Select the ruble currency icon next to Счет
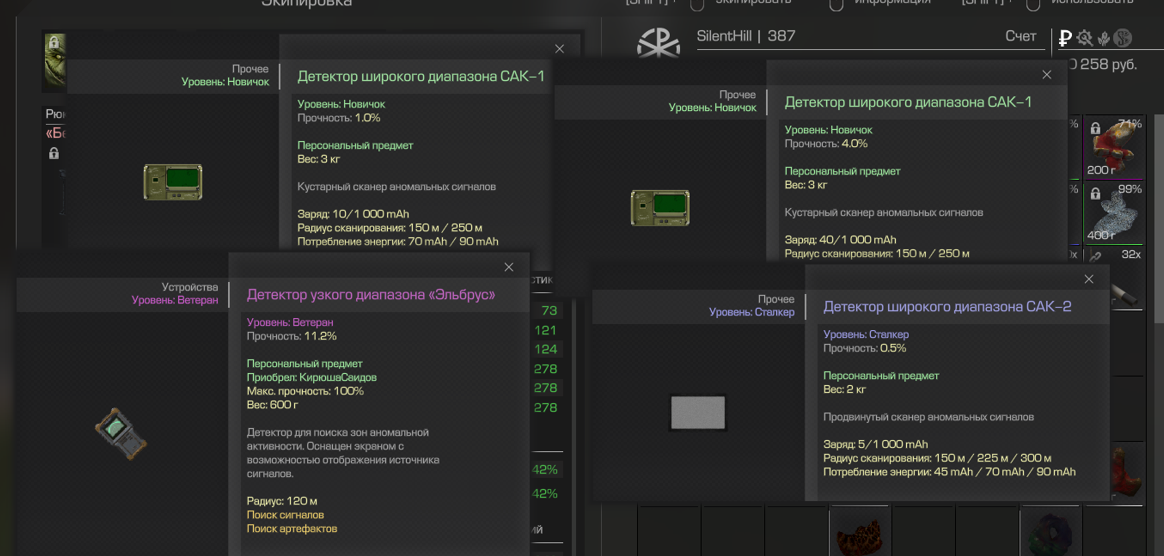Screen dimensions: 1164x556 click(1065, 38)
